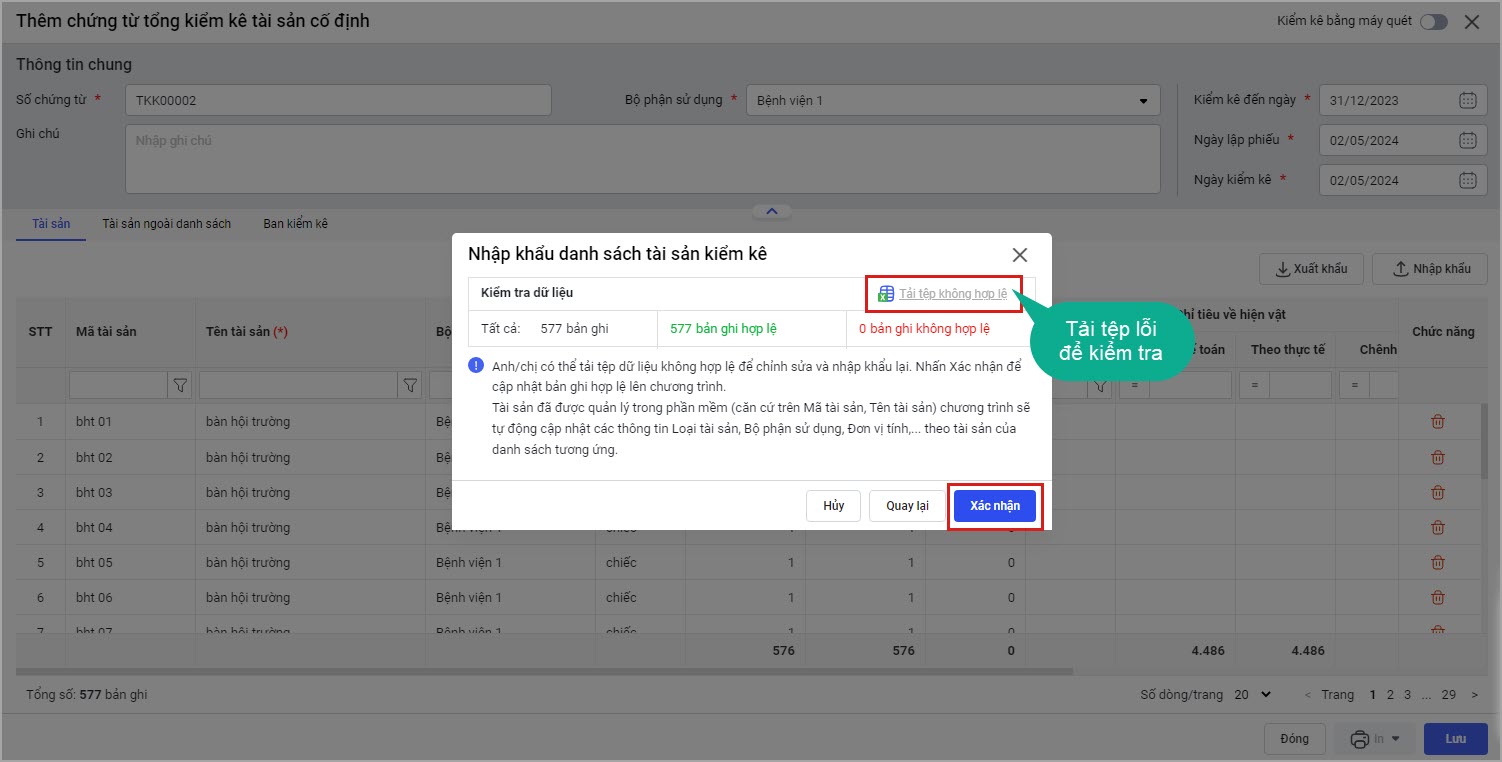Click Hủy in import dialog
The width and height of the screenshot is (1502, 762).
[x=834, y=506]
